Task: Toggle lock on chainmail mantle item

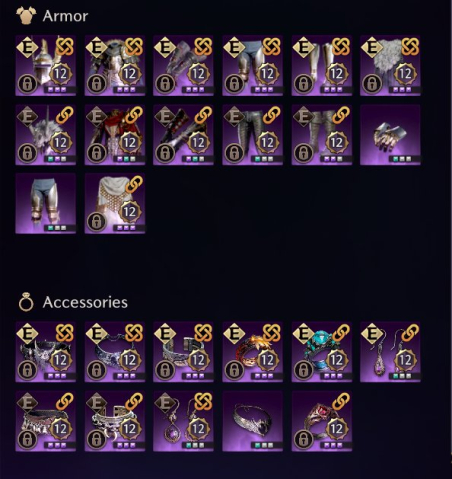Action: (x=96, y=221)
